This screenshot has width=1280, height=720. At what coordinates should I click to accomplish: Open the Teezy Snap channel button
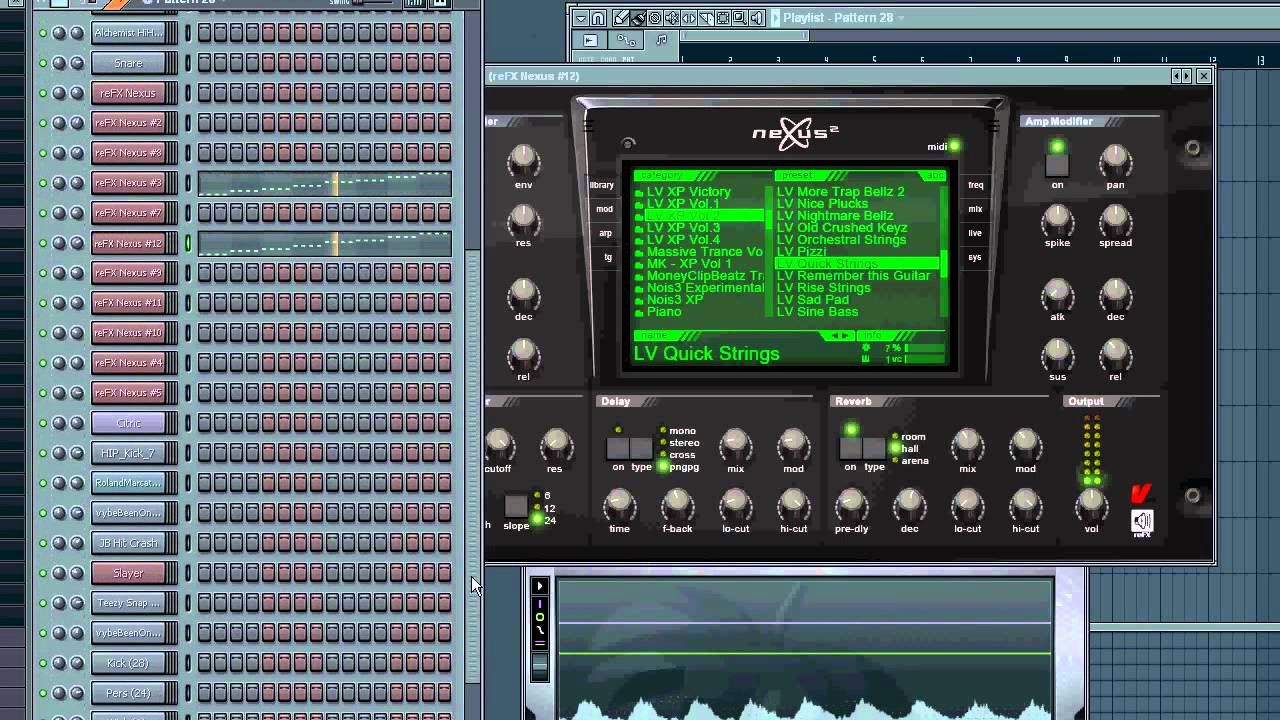pyautogui.click(x=128, y=603)
